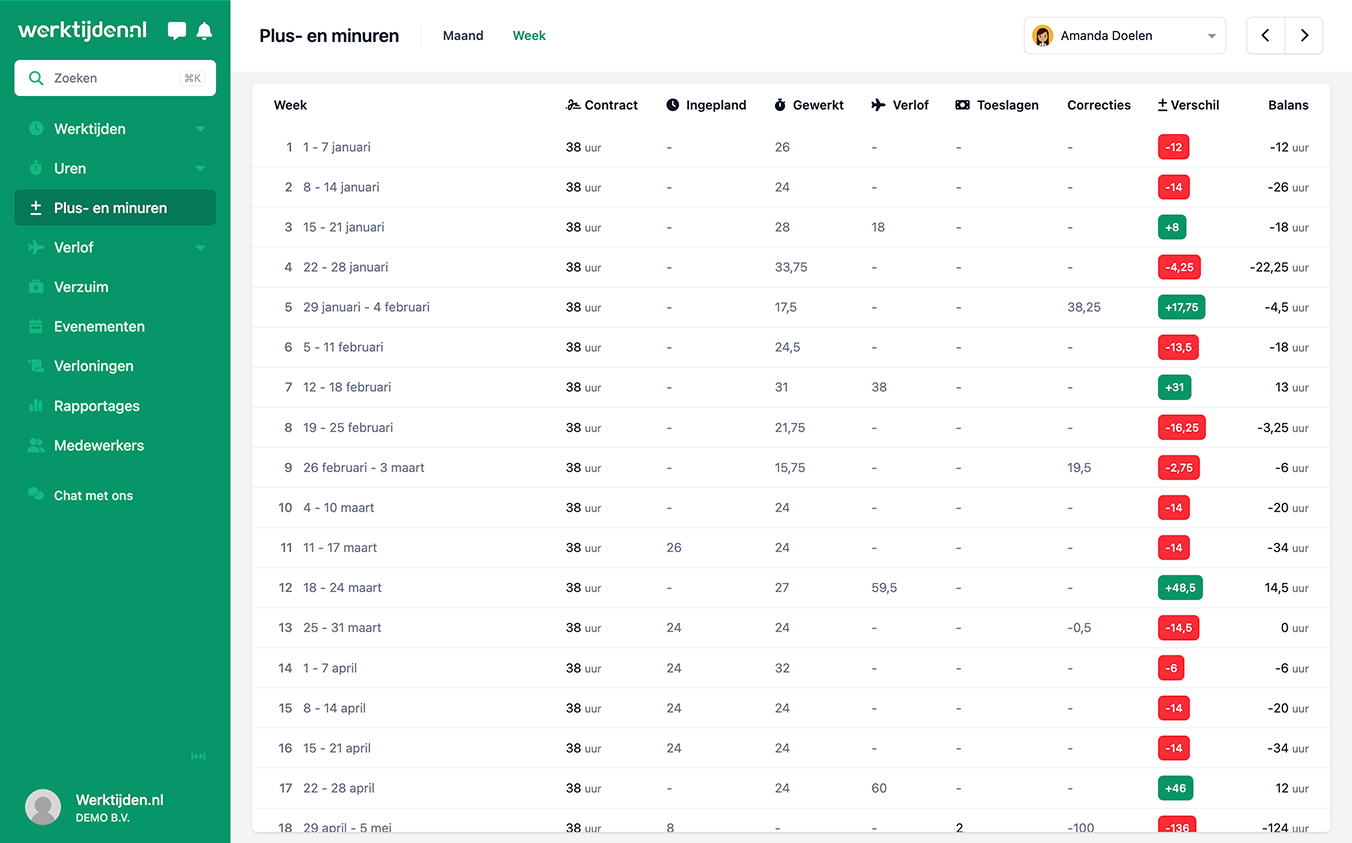Click the -16,25 Verschil badge

point(1182,427)
